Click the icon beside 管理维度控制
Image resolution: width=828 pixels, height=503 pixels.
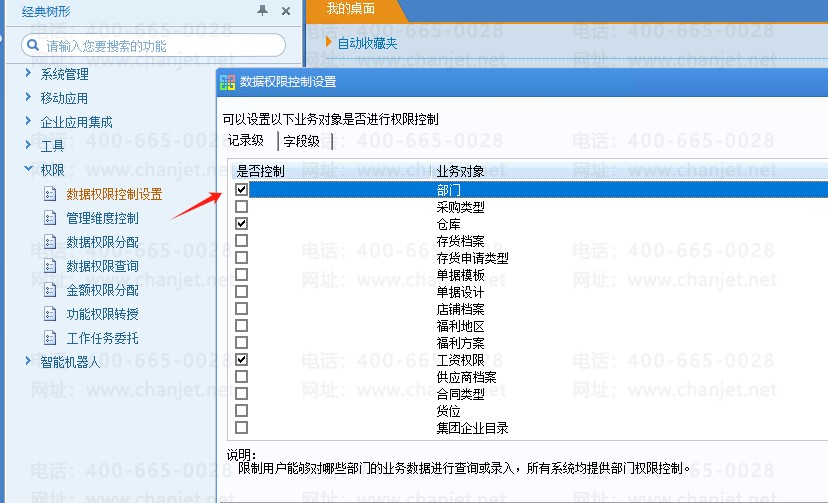(50, 218)
